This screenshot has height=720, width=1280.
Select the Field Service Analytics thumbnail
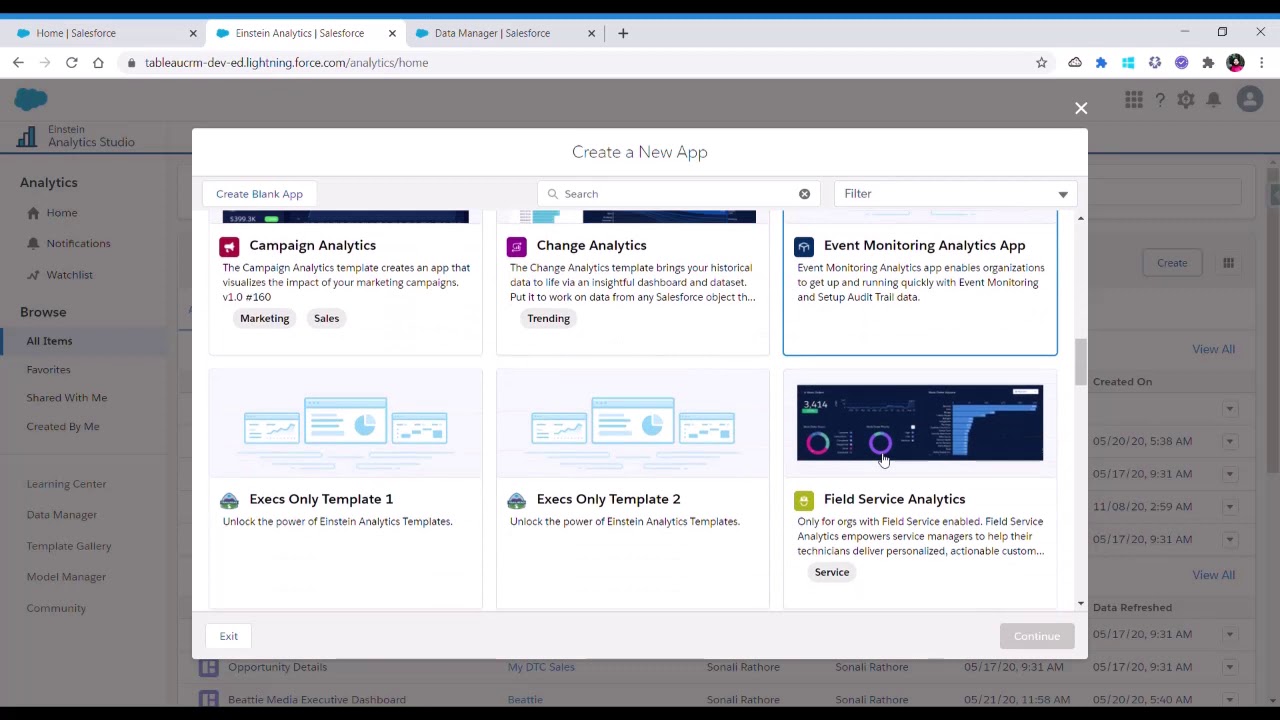[920, 423]
